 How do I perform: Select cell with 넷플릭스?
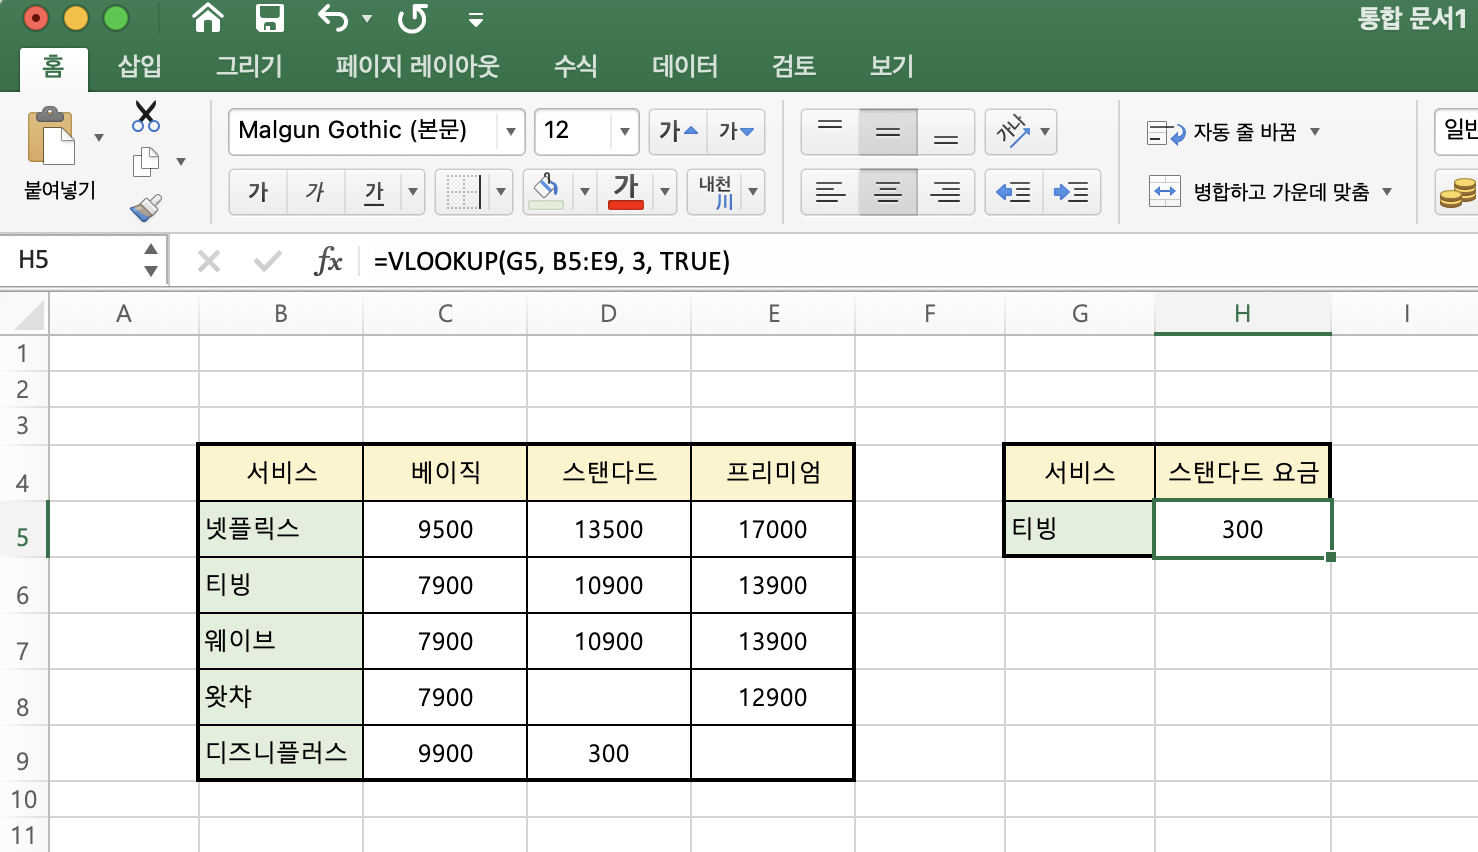coord(281,529)
